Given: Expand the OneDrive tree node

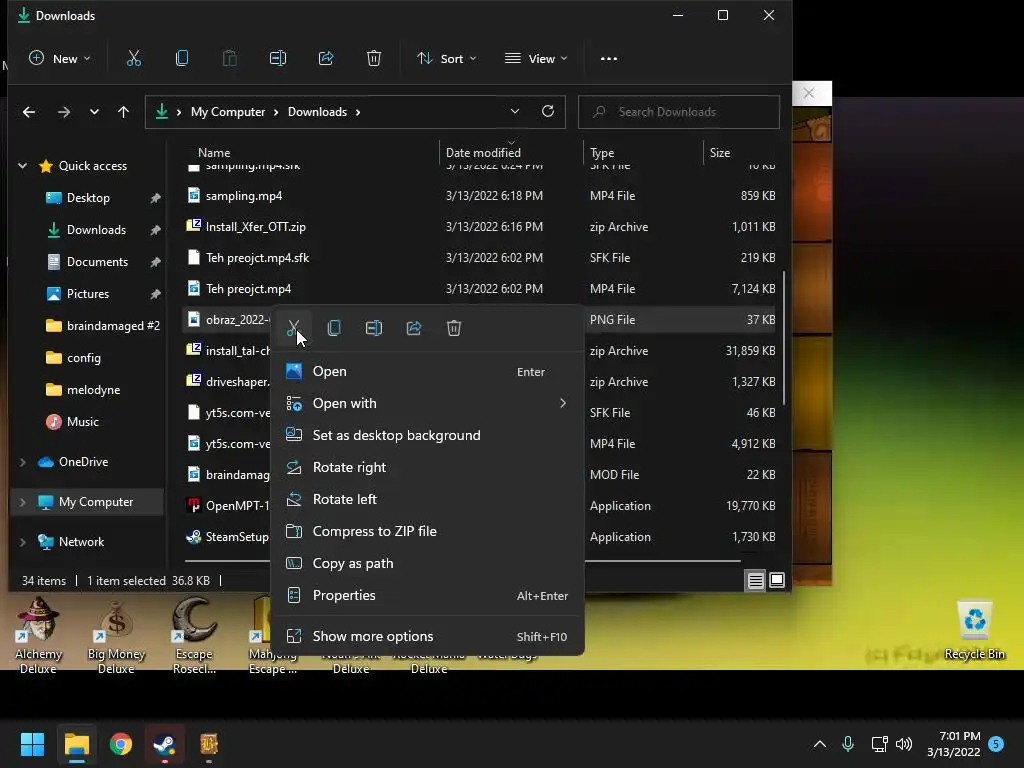Looking at the screenshot, I should point(22,462).
